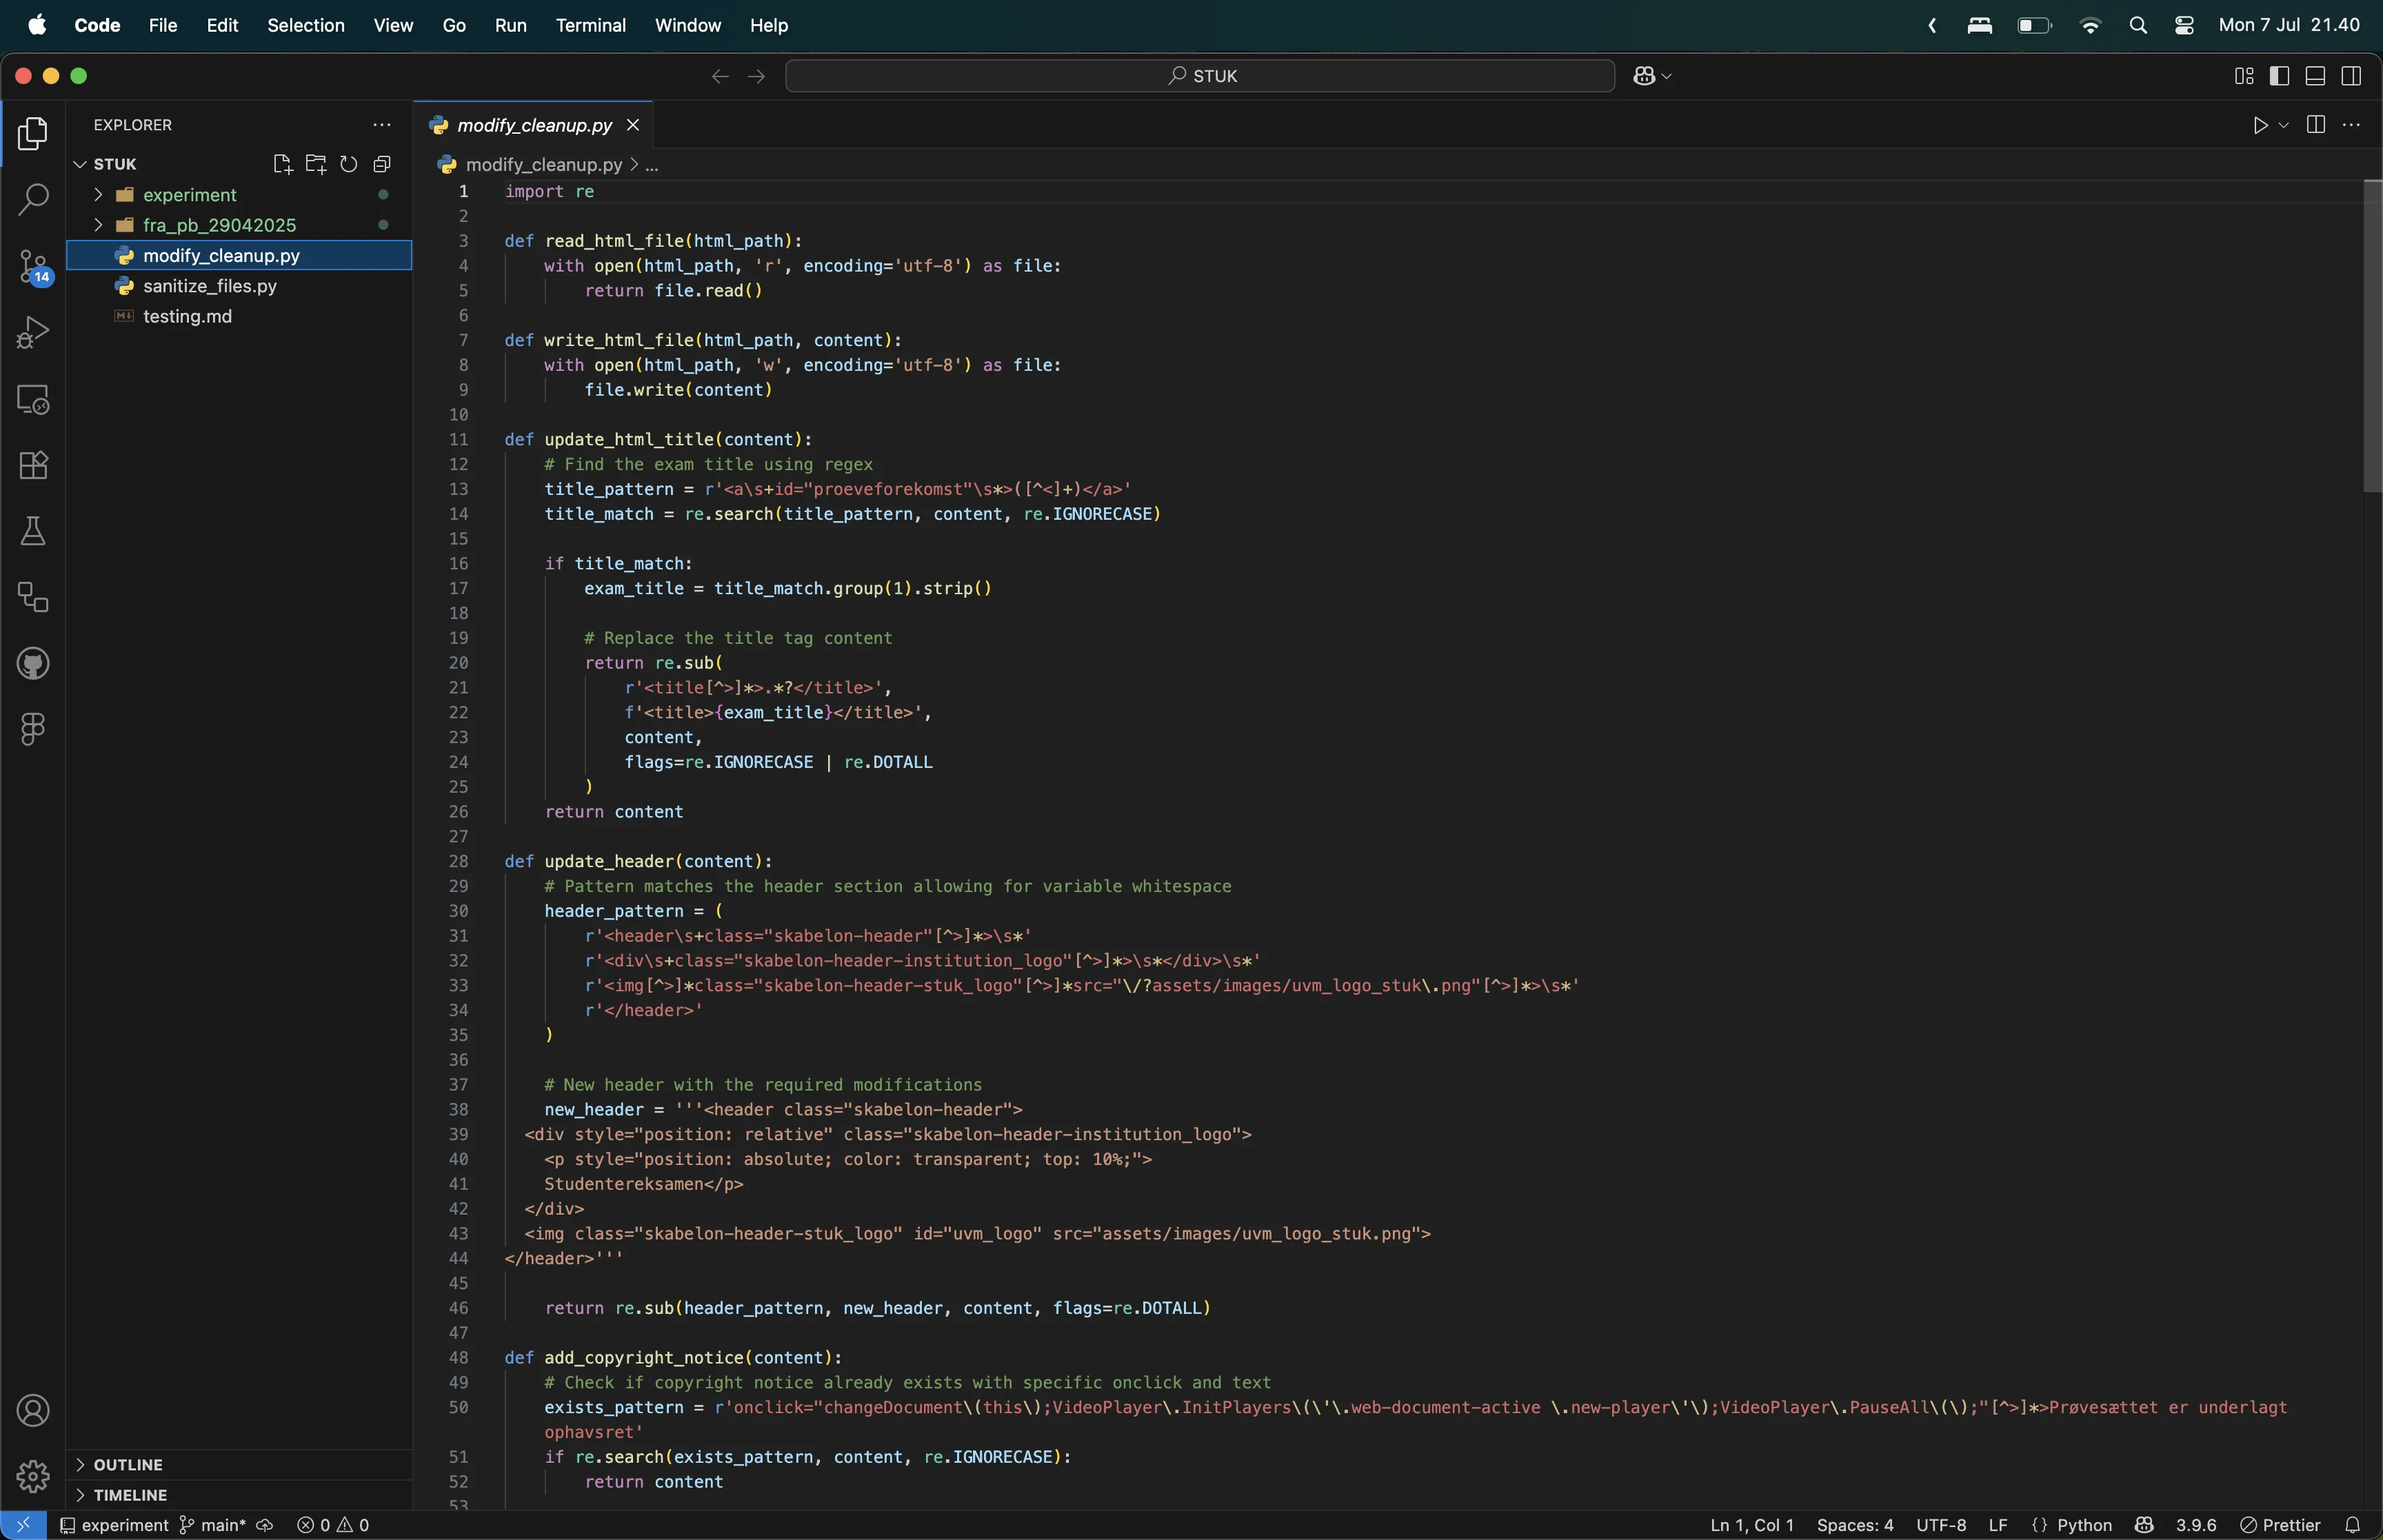Open the Search view in activity bar

click(x=33, y=199)
